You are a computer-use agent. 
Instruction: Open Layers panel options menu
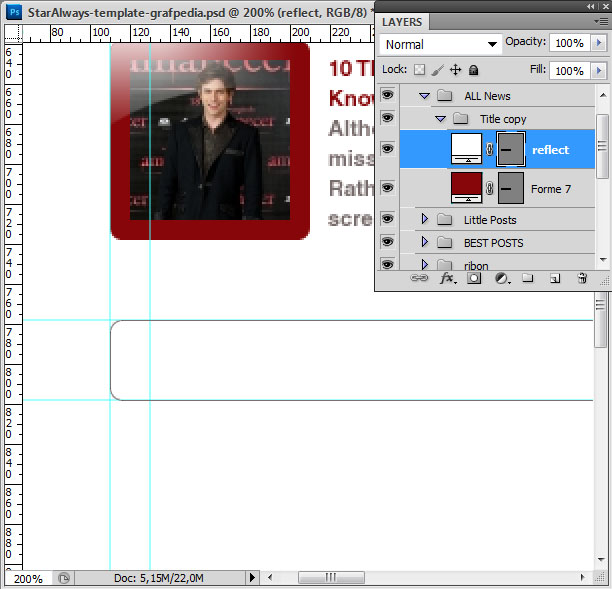coord(601,21)
